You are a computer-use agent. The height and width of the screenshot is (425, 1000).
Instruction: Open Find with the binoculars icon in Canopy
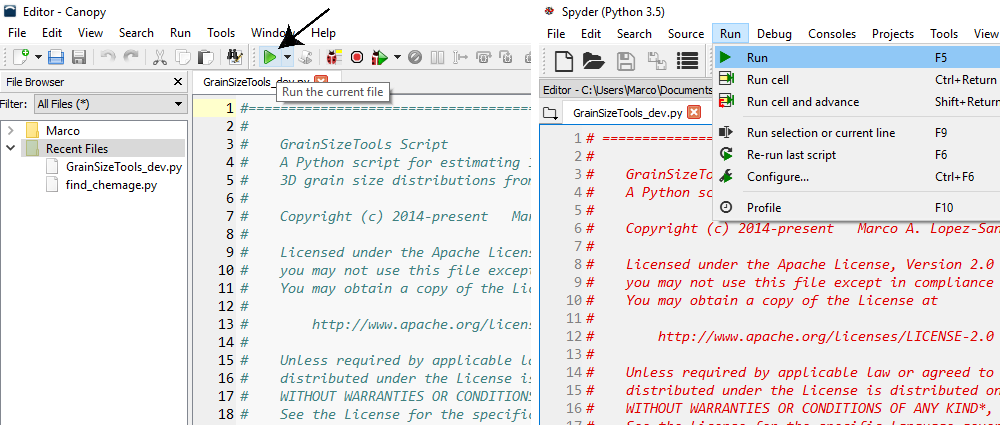coord(234,57)
